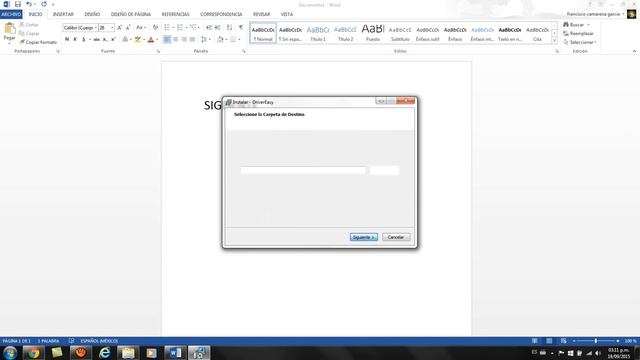Viewport: 640px width, 360px height.
Task: Click the Pegar (paste) icon
Action: 9,29
